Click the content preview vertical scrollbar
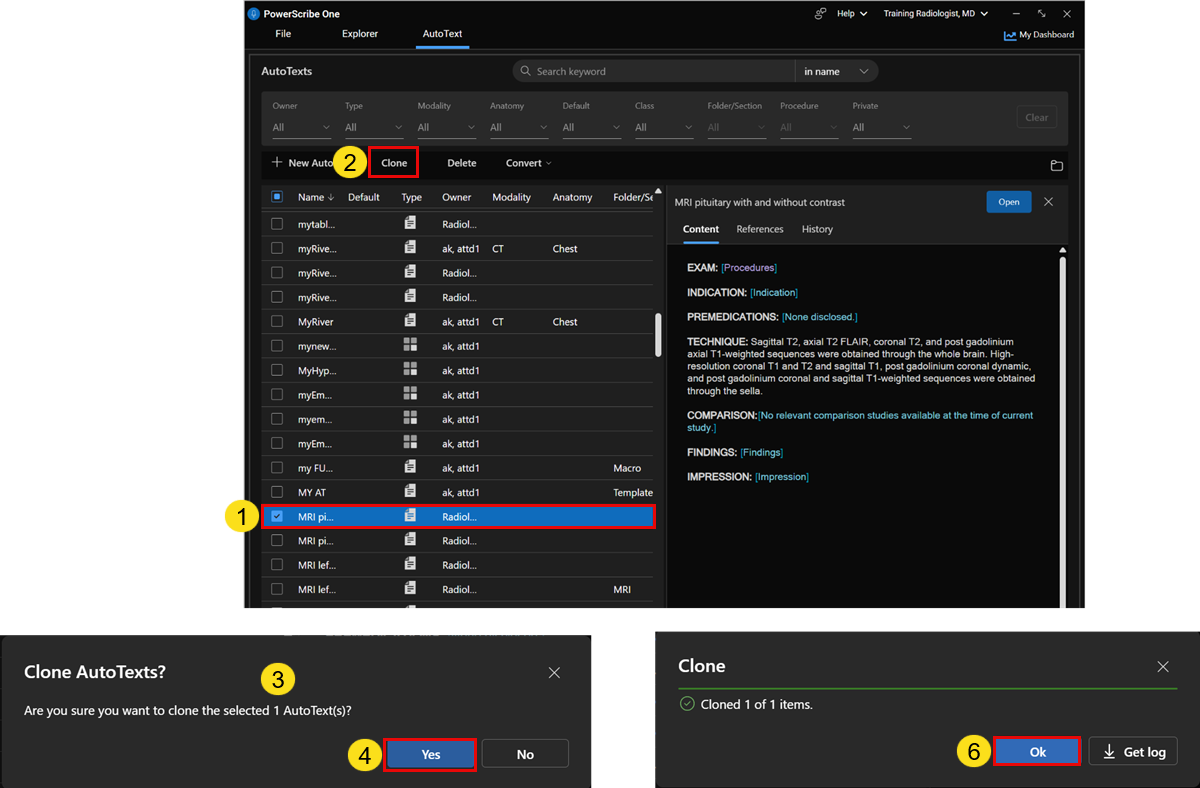 click(x=1062, y=430)
